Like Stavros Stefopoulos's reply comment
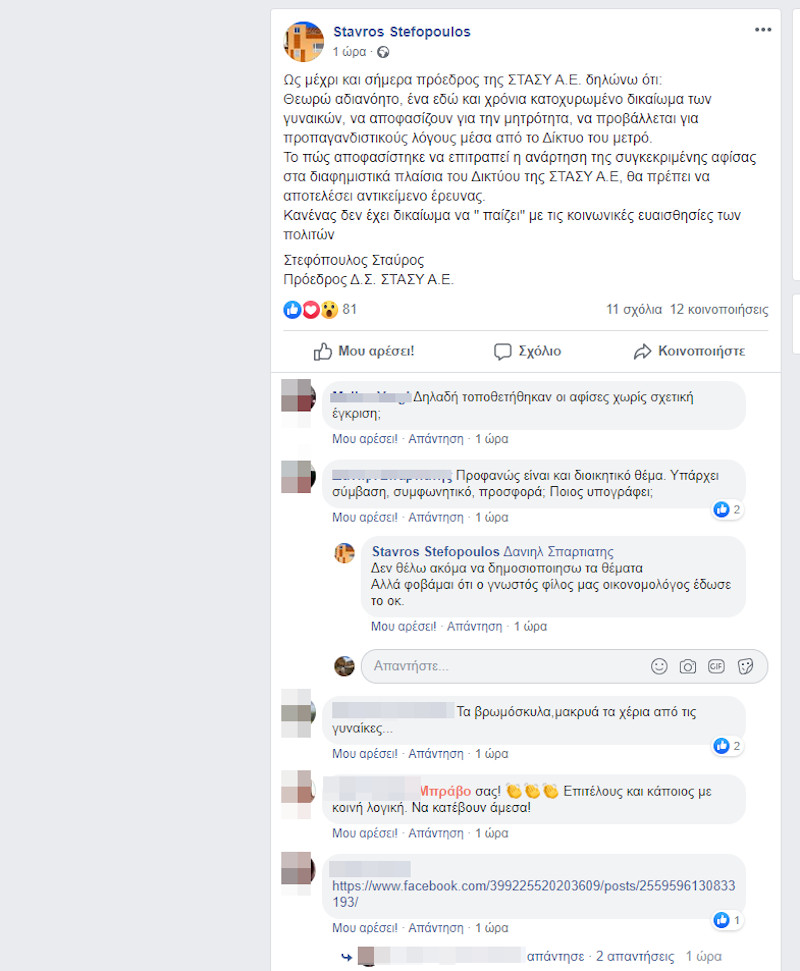Image resolution: width=800 pixels, height=971 pixels. click(403, 626)
